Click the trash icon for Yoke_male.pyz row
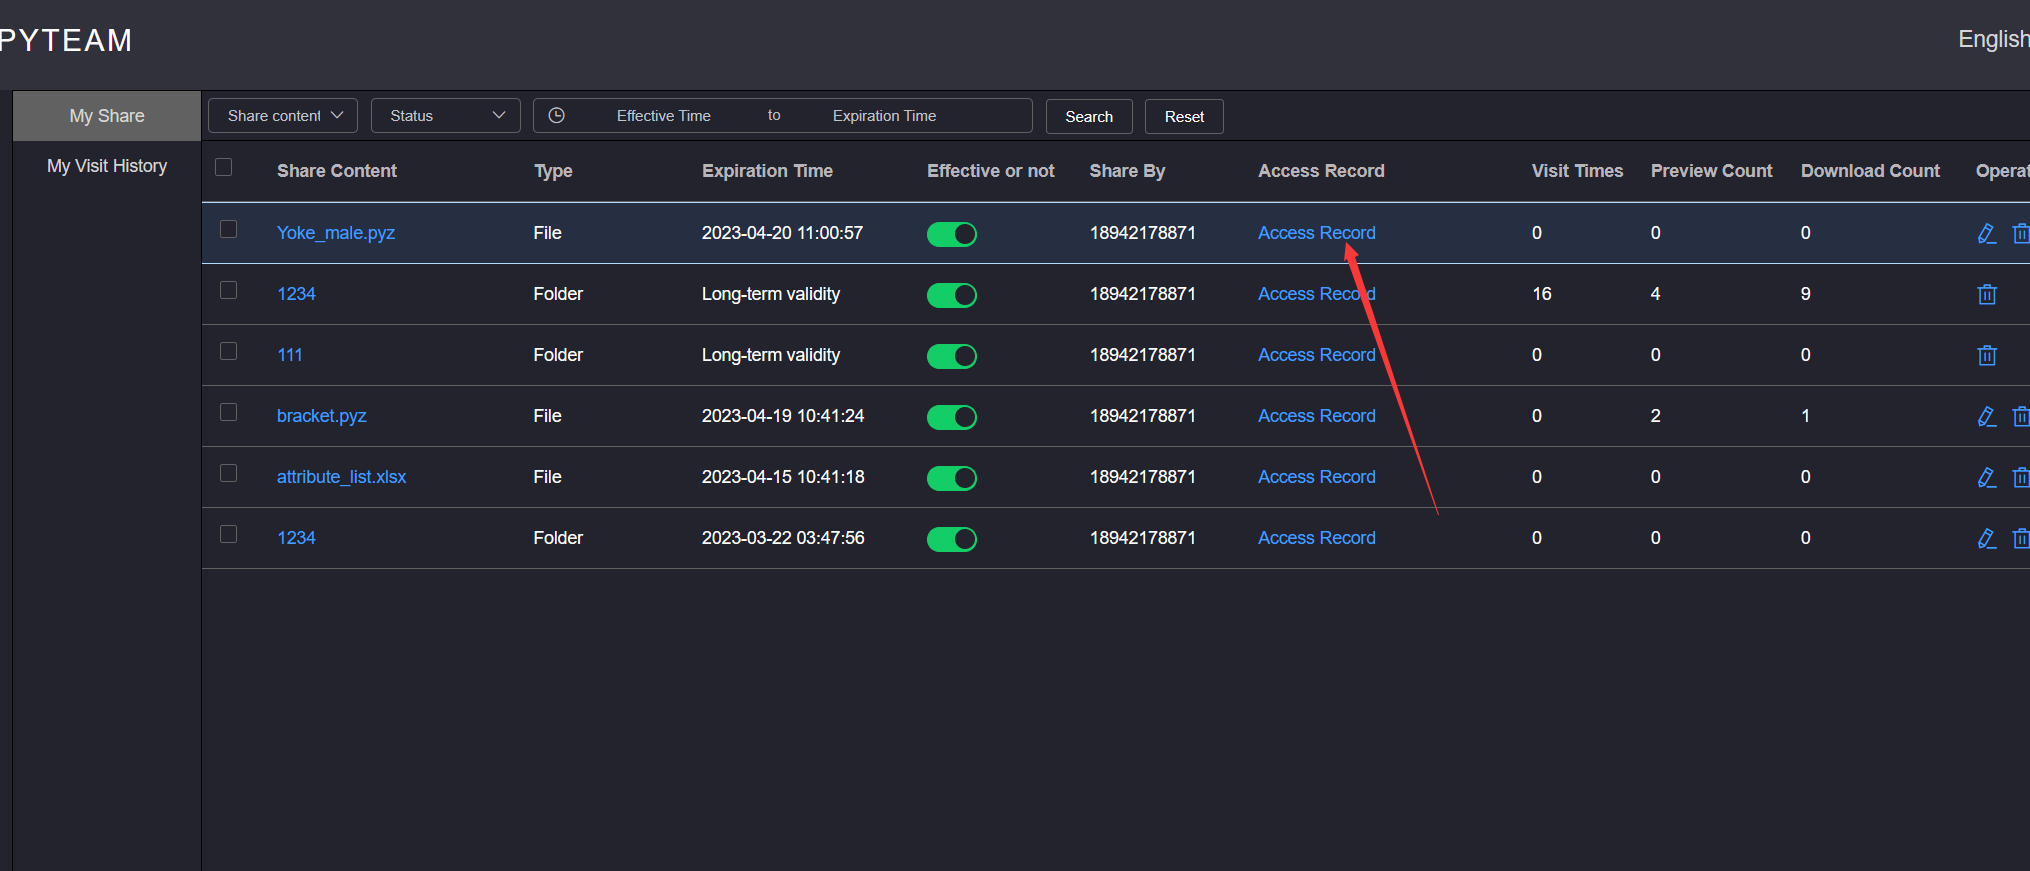The image size is (2030, 871). click(2021, 233)
